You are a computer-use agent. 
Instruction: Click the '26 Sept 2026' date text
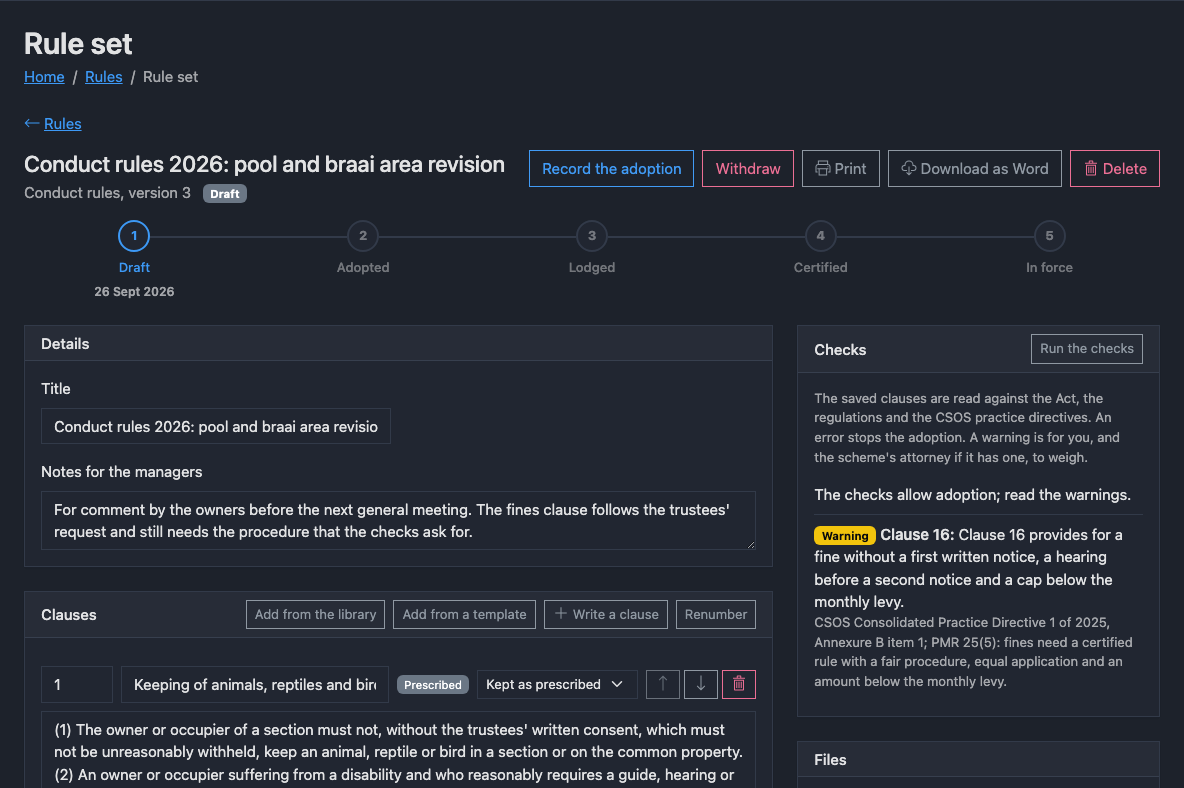[x=134, y=291]
